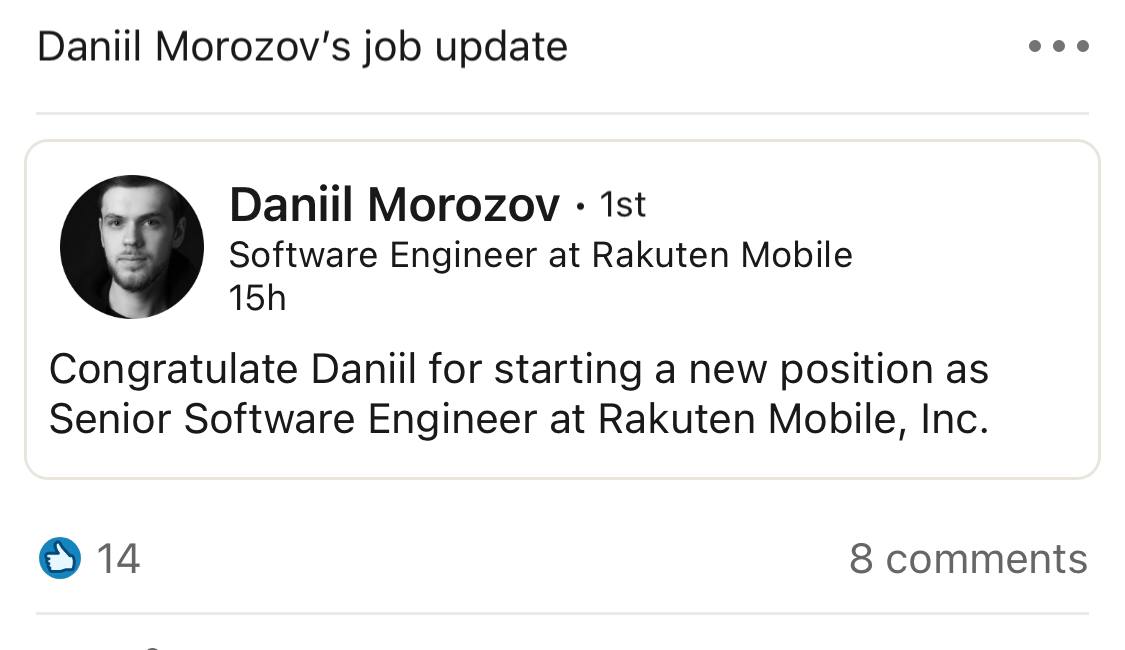Click divider line below reactions row

click(x=562, y=613)
